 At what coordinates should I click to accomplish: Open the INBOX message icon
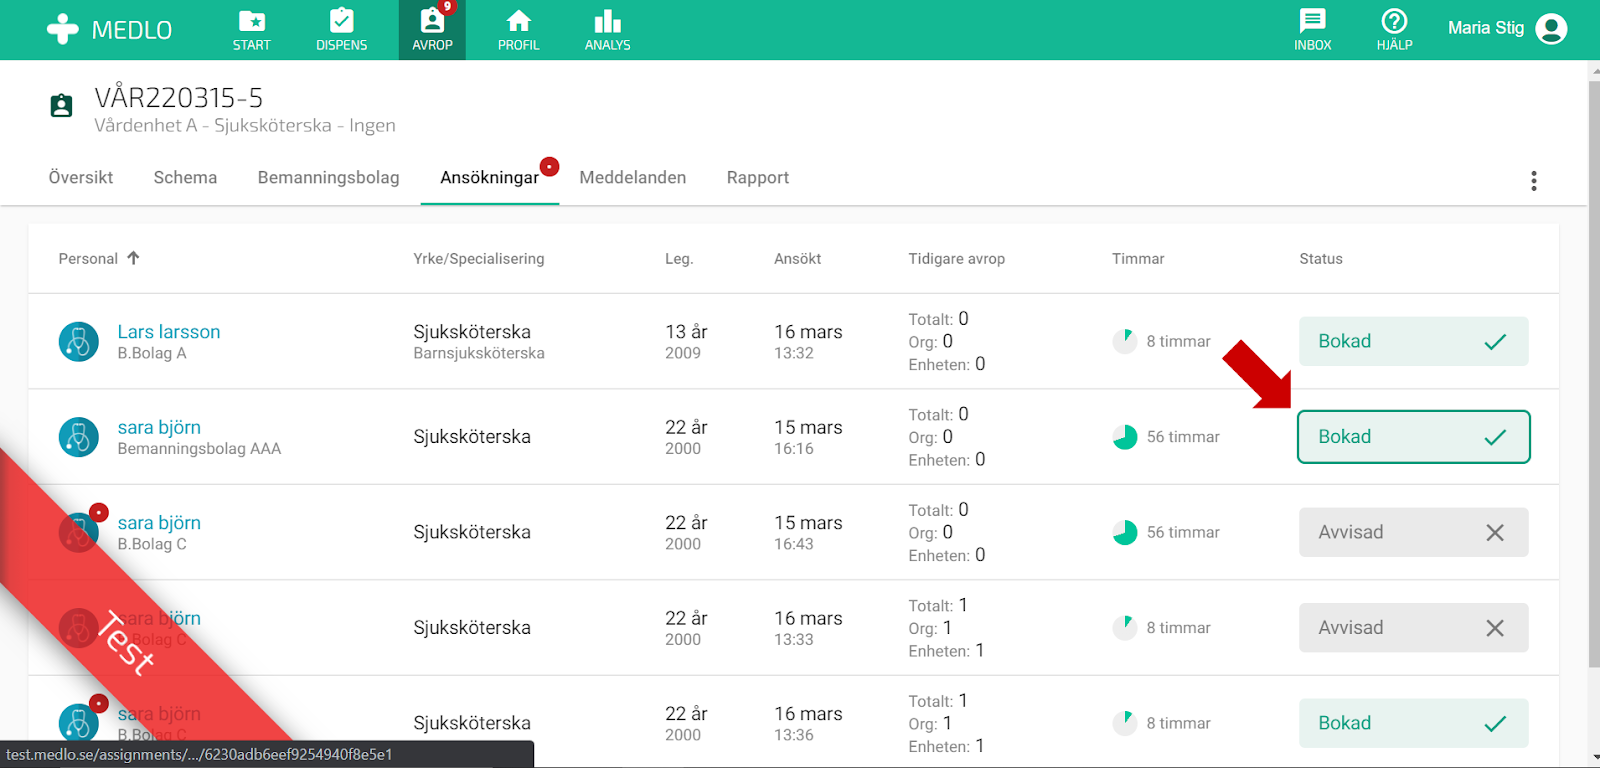coord(1312,20)
